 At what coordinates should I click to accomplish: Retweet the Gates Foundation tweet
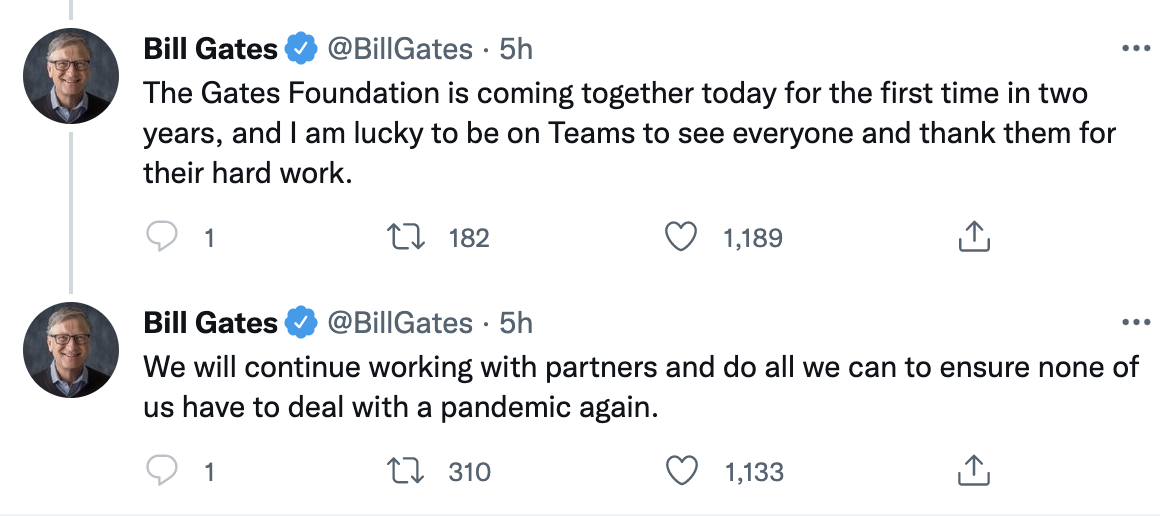(406, 237)
